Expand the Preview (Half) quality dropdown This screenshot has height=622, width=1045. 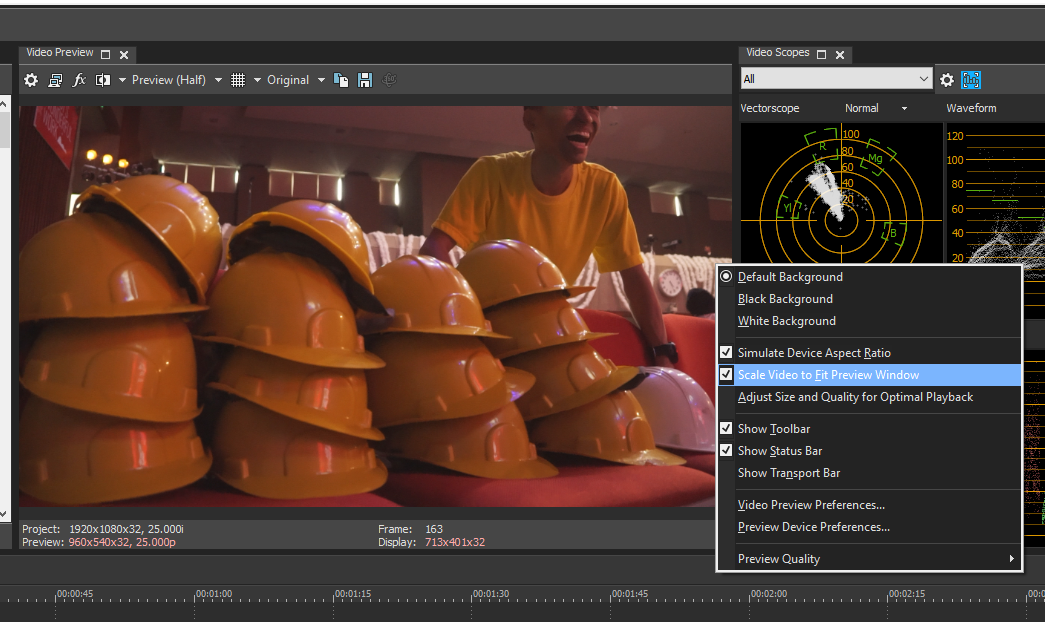click(218, 80)
